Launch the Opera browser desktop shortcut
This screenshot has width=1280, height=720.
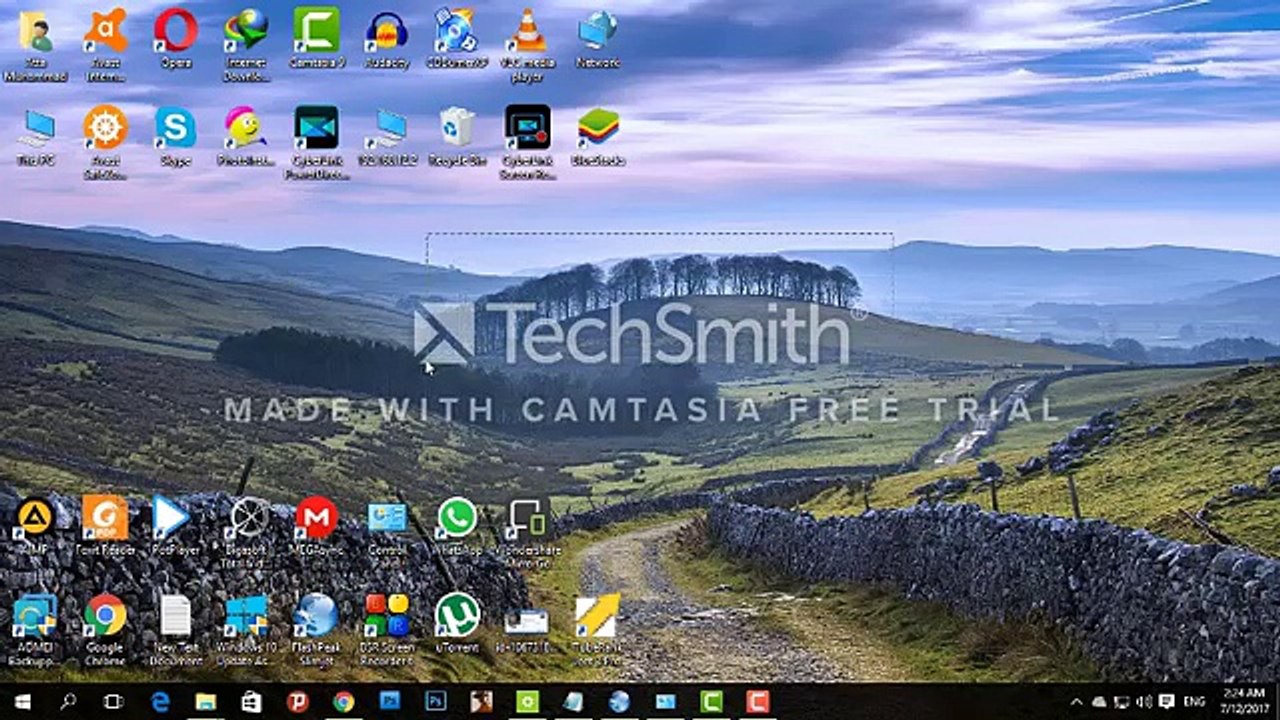pos(175,38)
